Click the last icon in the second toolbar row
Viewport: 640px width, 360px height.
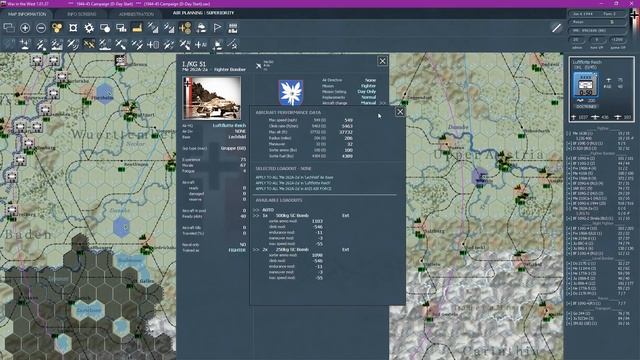[x=233, y=44]
